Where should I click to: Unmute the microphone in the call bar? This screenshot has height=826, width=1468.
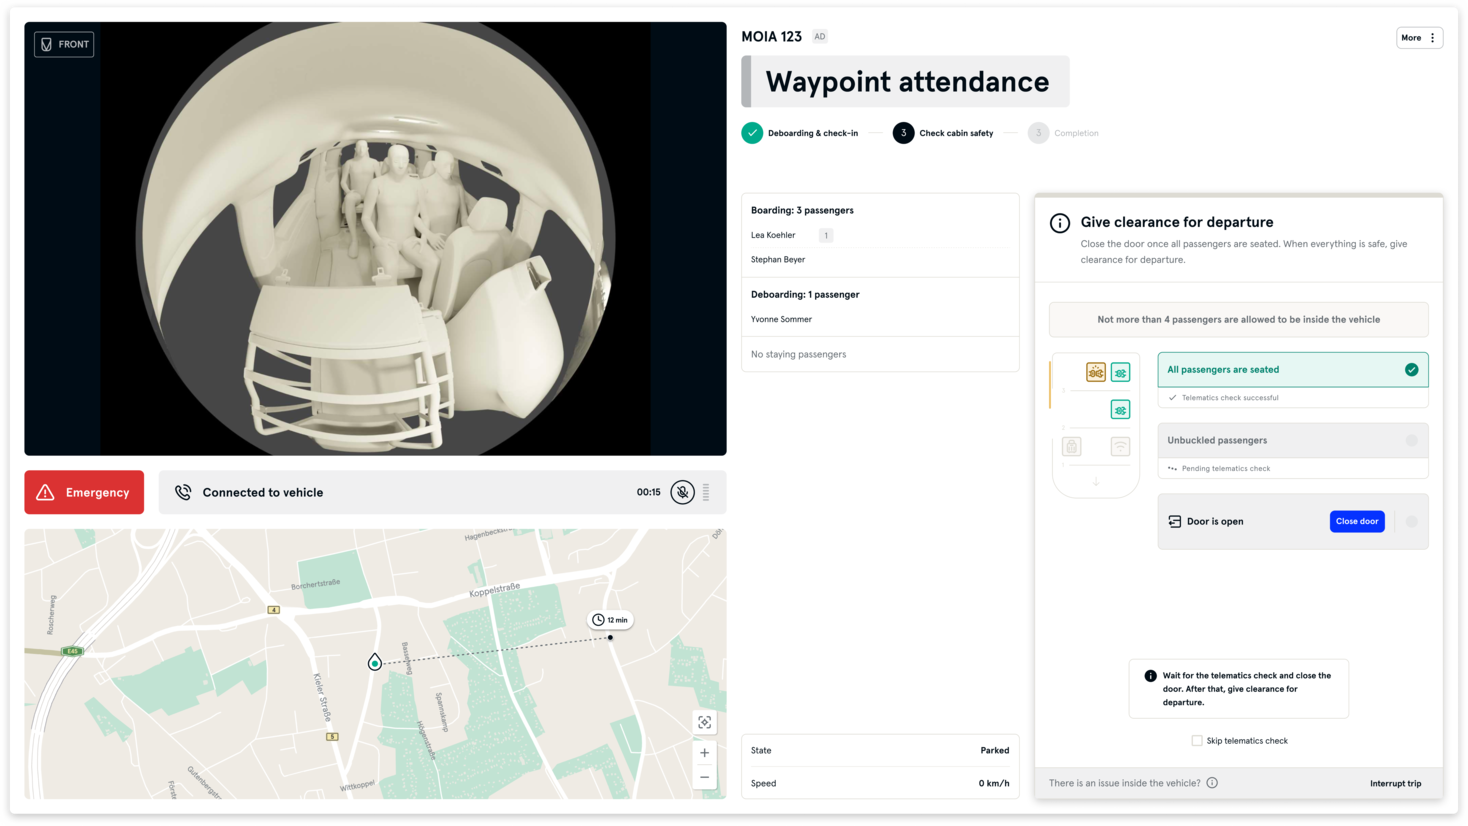(682, 492)
